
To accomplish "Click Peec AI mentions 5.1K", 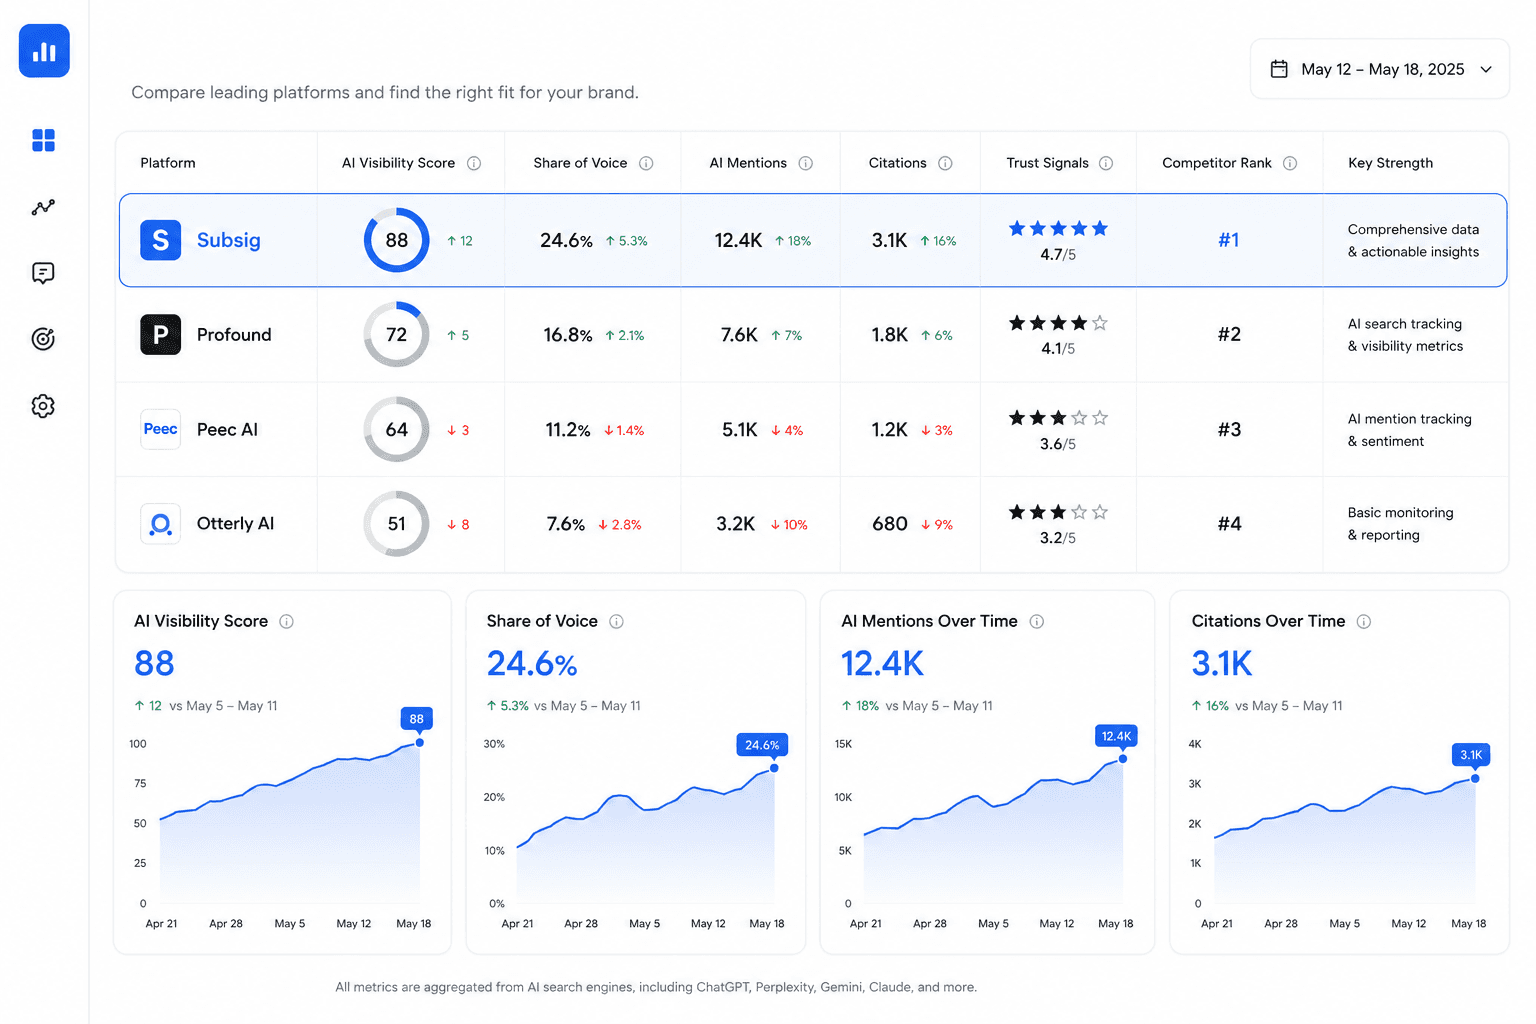I will click(x=740, y=430).
